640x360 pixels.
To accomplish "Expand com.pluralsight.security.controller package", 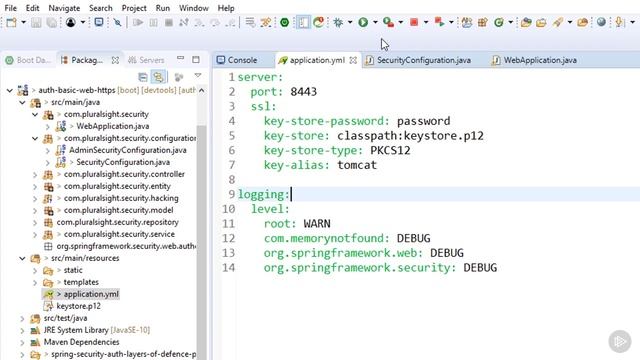I will [x=35, y=175].
